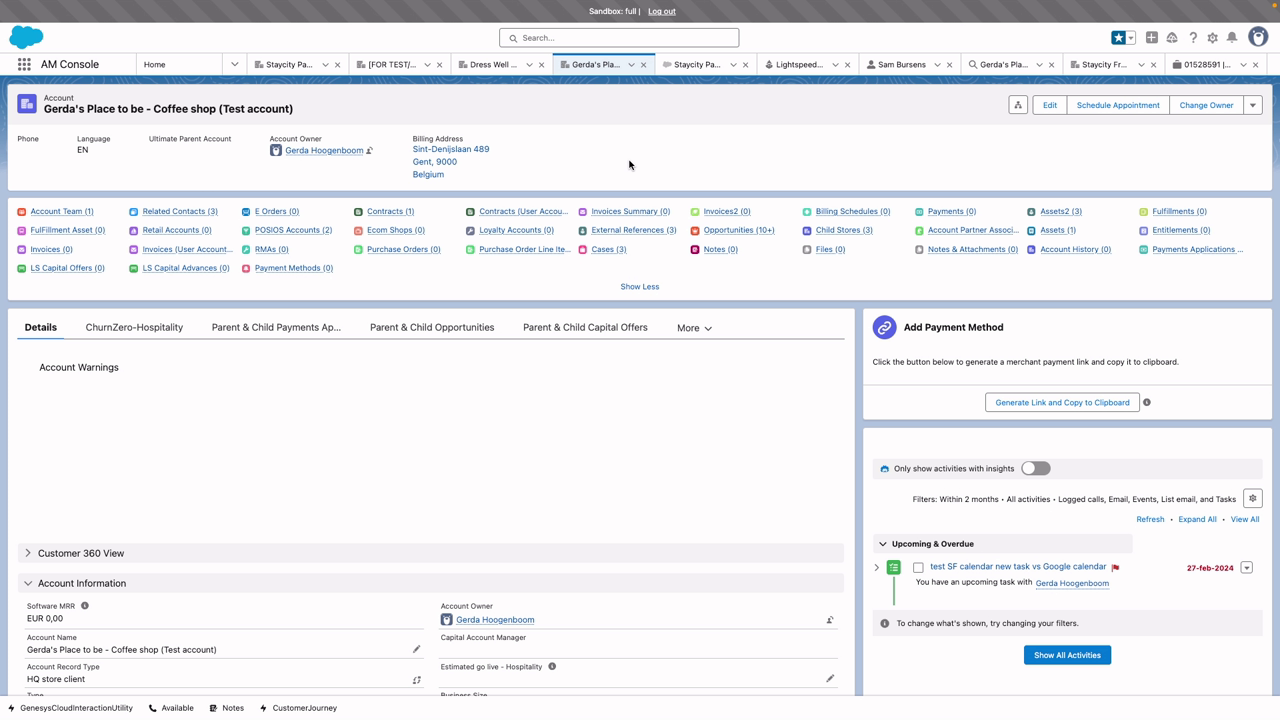Click info icon beside Generate Link button

point(1147,402)
